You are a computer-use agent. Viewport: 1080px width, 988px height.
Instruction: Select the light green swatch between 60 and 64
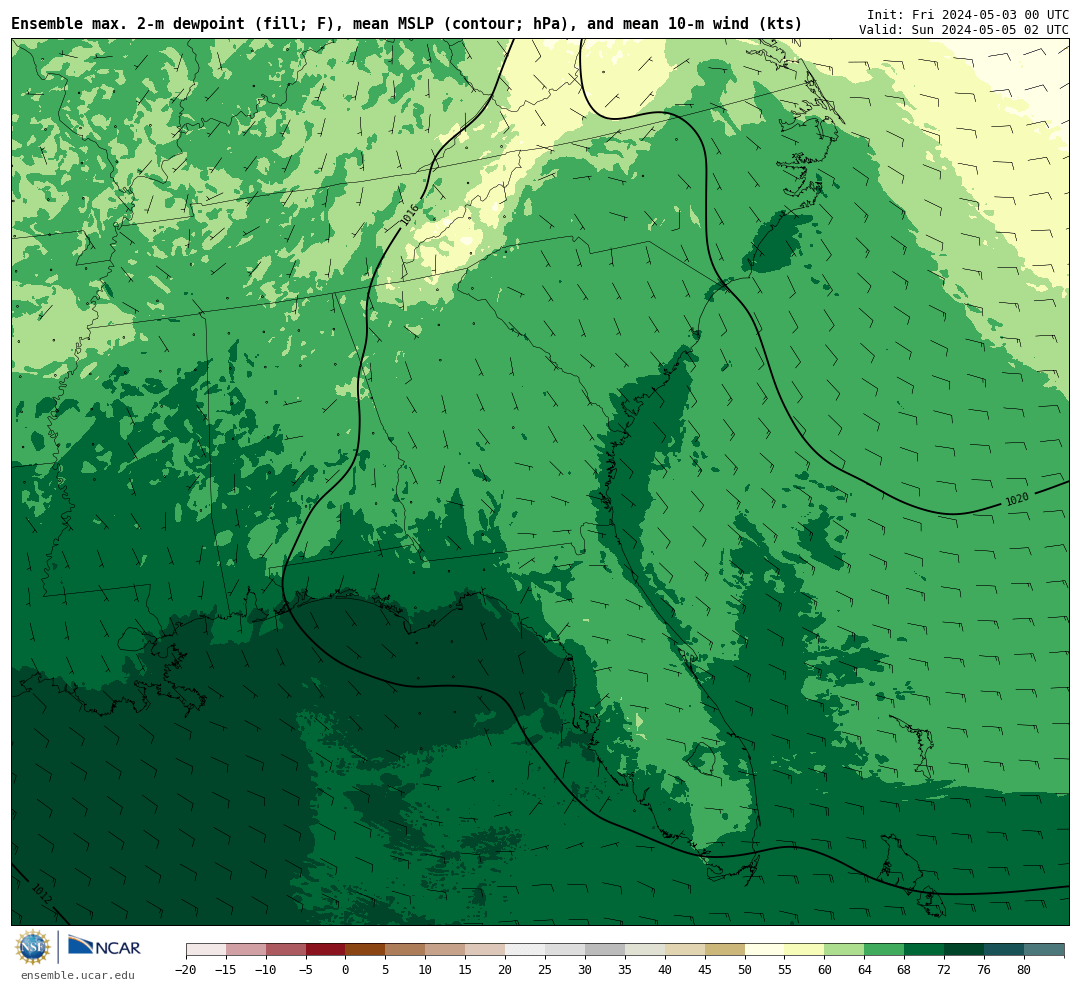click(x=844, y=950)
